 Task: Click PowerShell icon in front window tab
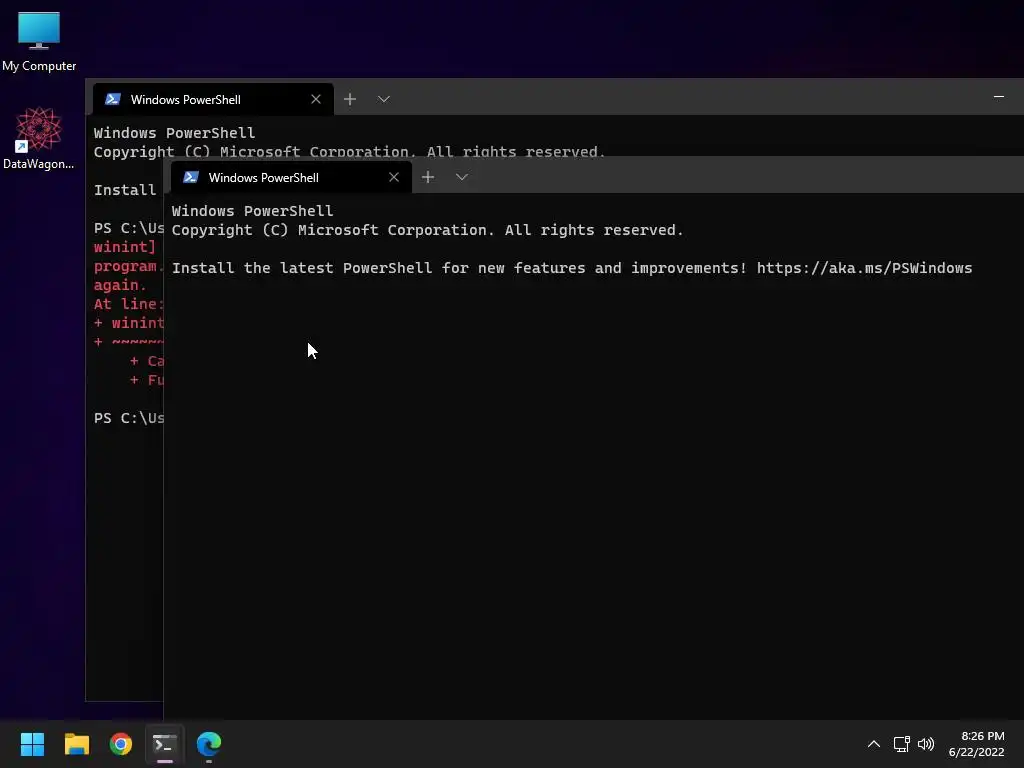[x=191, y=177]
